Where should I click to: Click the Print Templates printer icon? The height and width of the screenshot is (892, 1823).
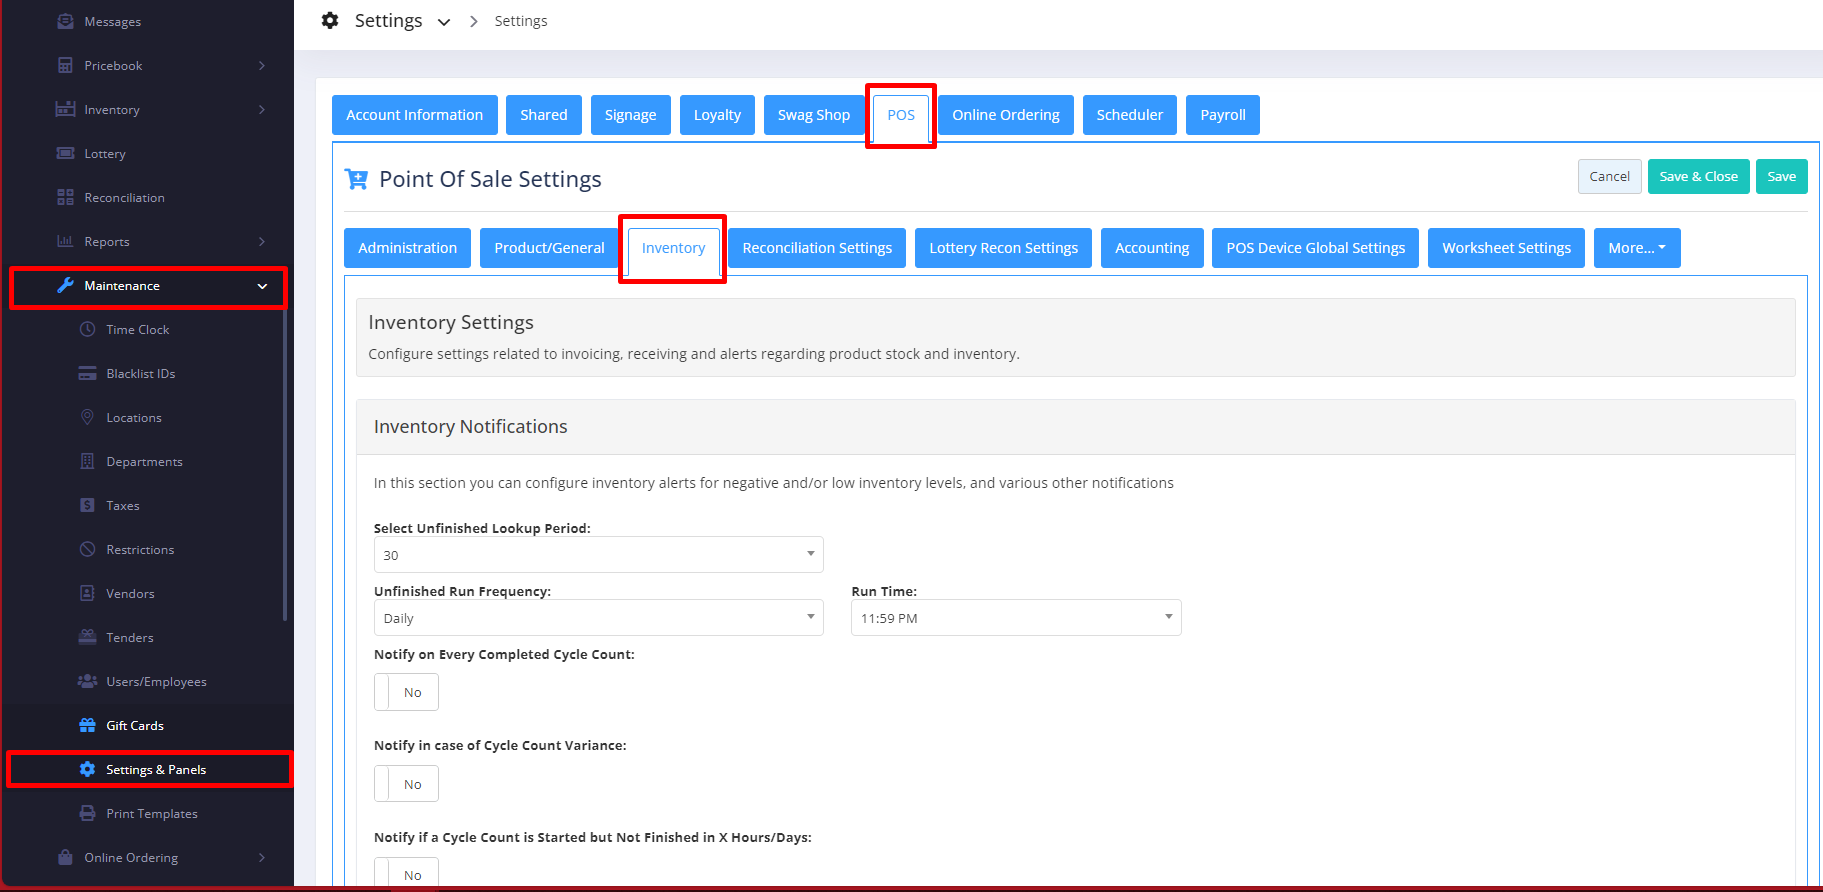tap(88, 813)
